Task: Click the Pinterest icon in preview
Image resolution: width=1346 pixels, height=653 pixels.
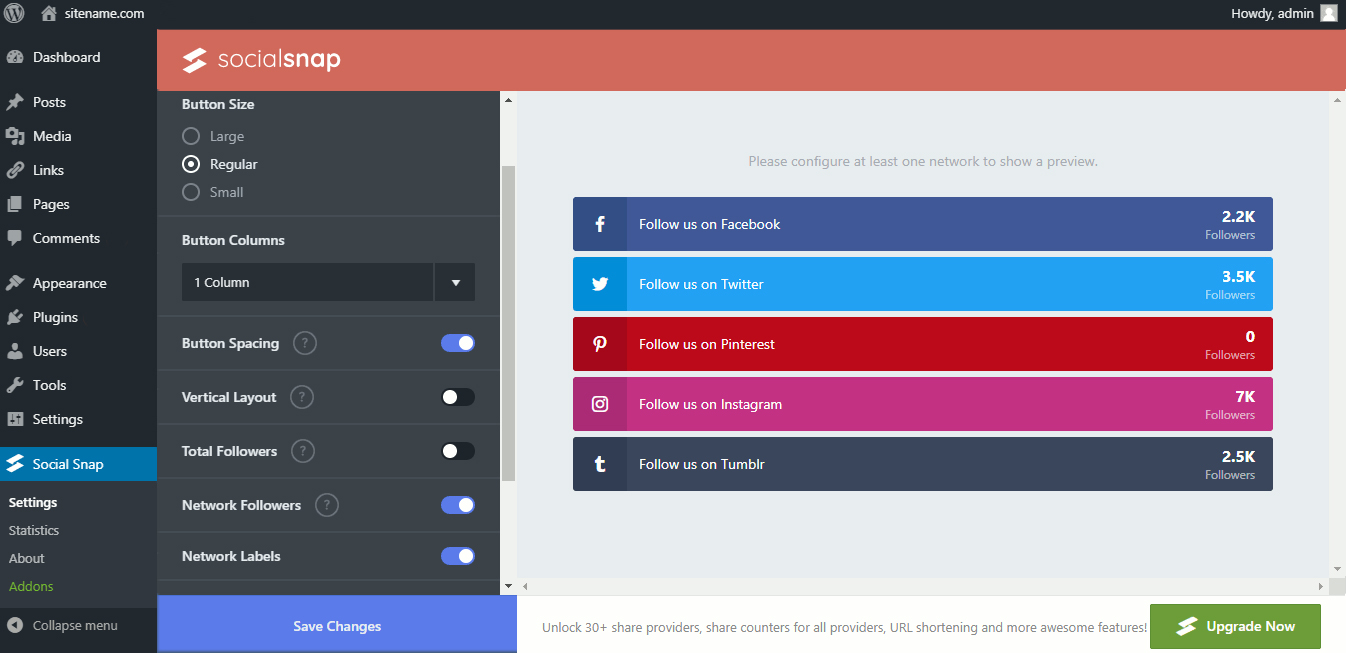Action: (x=600, y=344)
